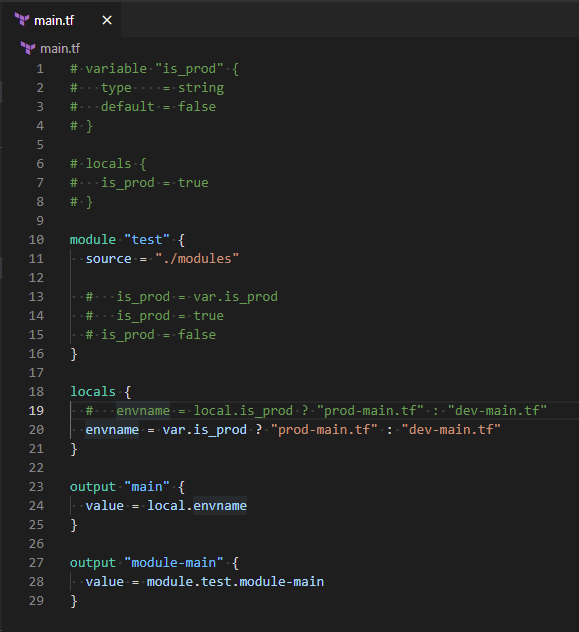Click the 'output' keyword on line 23
The image size is (579, 632).
[x=93, y=487]
